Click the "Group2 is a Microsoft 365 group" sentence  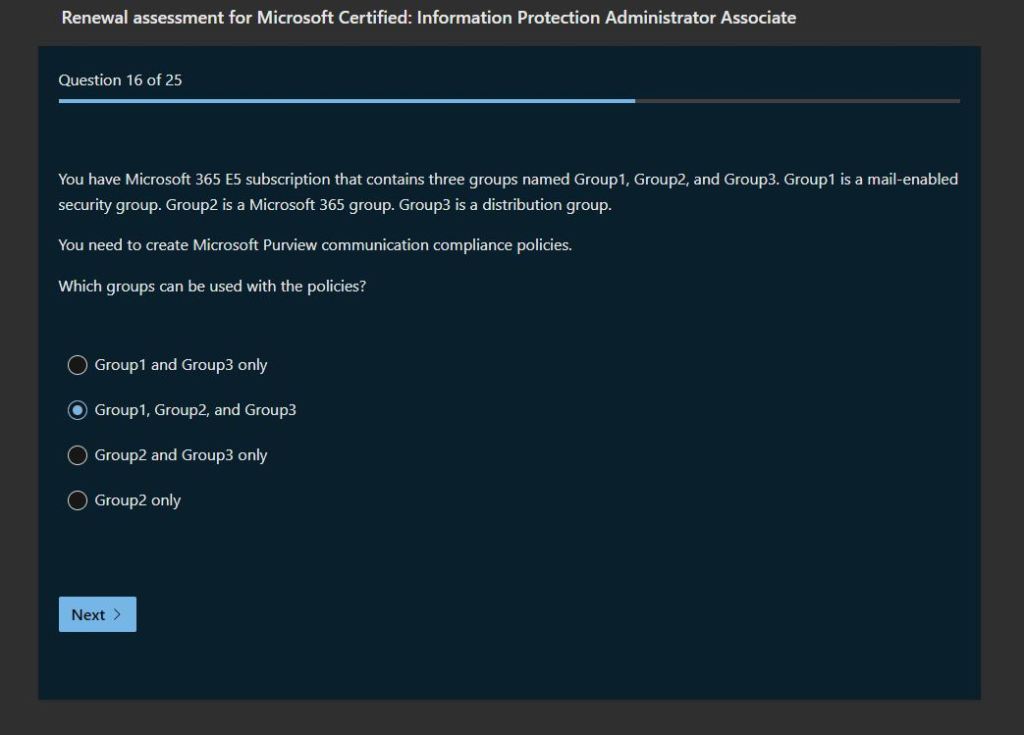280,205
